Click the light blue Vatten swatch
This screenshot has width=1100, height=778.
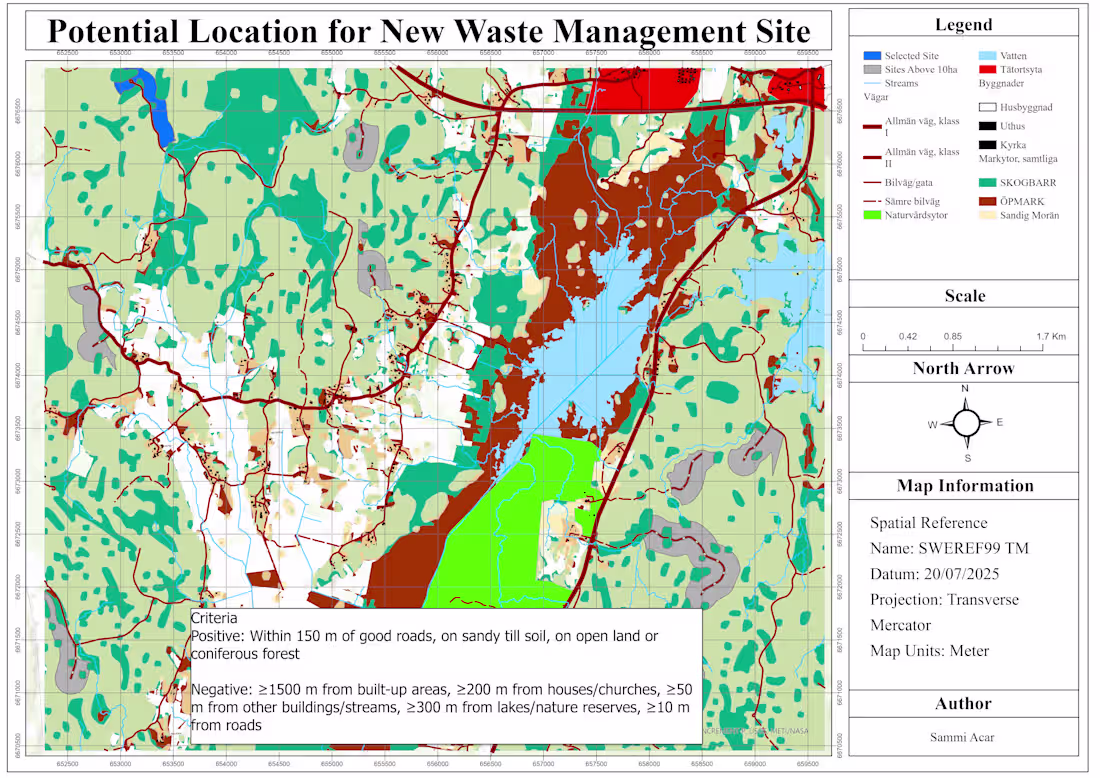[x=987, y=55]
